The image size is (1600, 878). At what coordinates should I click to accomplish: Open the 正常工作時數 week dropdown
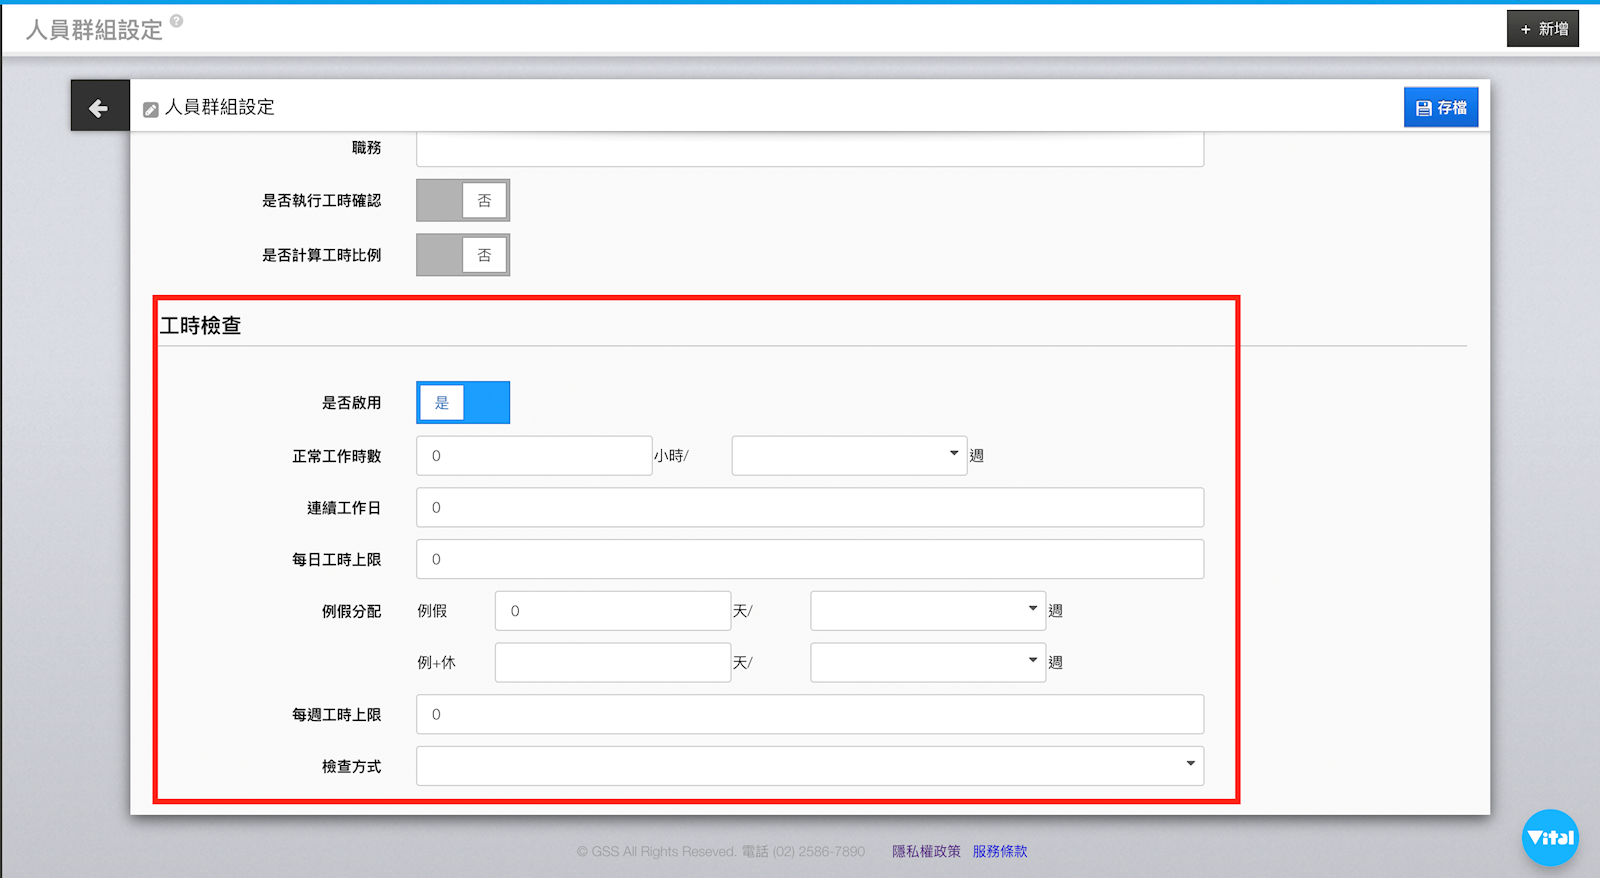(x=848, y=456)
